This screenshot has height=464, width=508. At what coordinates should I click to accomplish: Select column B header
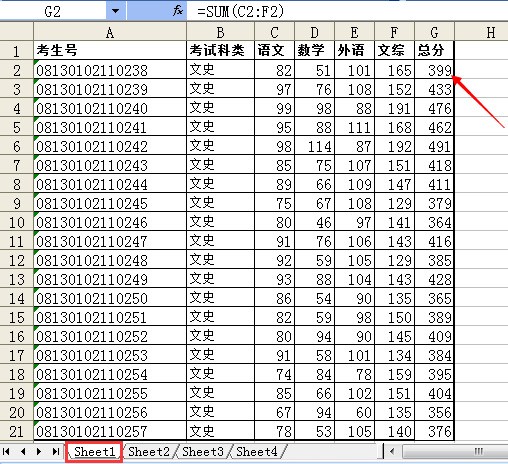pos(220,32)
